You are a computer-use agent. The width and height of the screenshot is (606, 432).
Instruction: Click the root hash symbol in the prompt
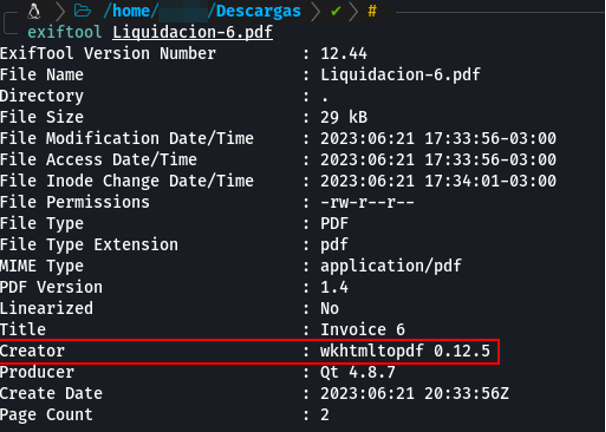372,11
